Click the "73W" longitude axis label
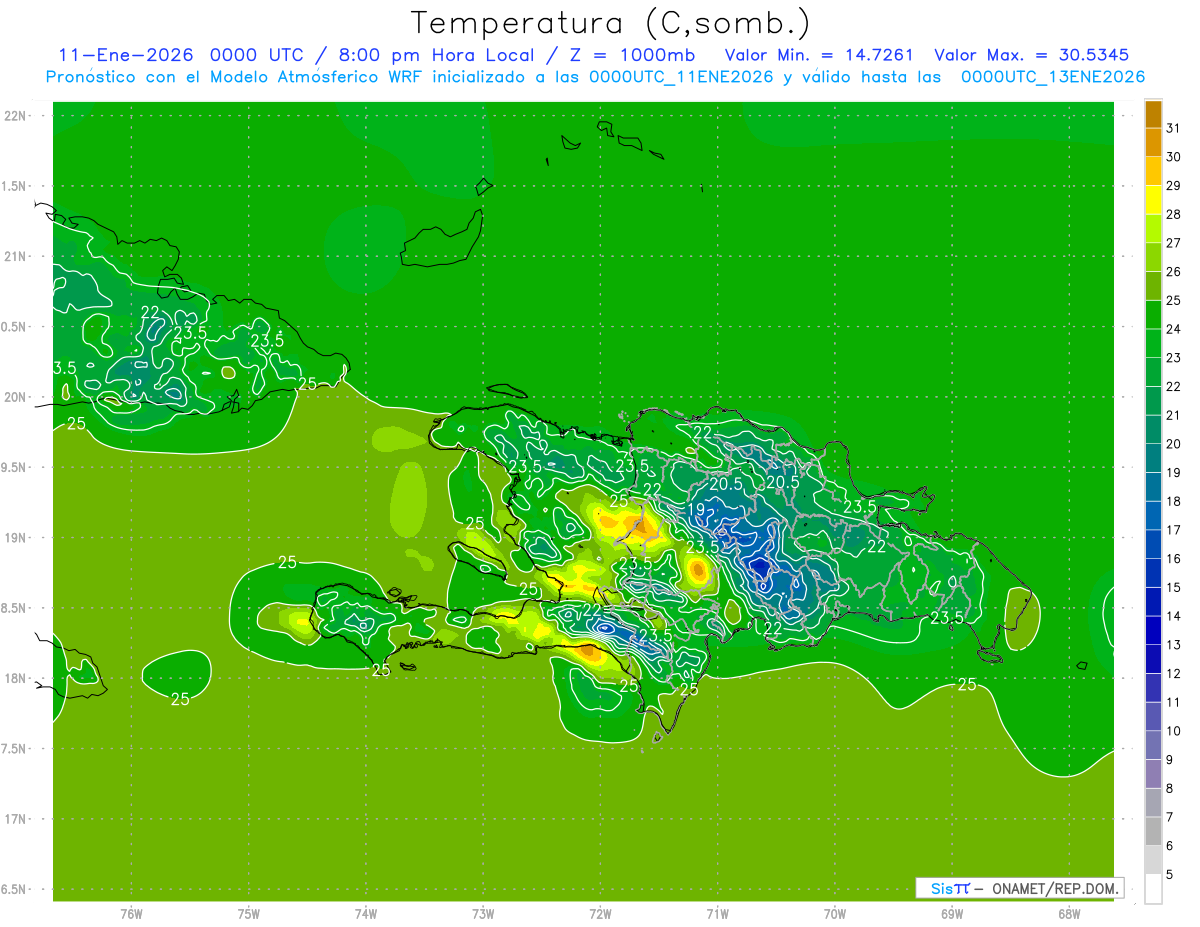Viewport: 1200px width, 927px height. point(483,913)
